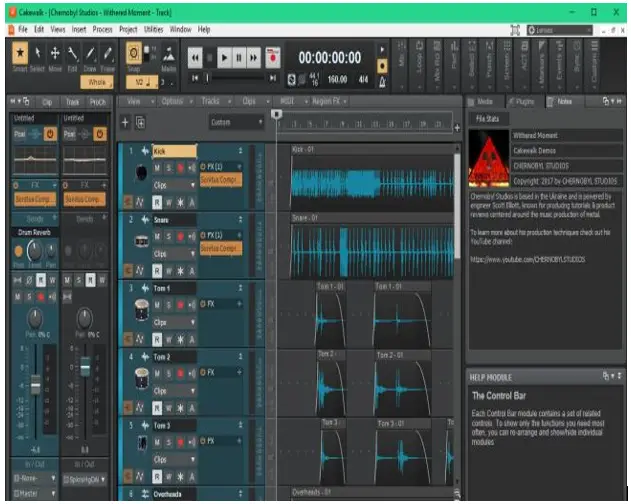Viewport: 631px width, 504px height.
Task: Add a new track with plus button
Action: coord(125,122)
